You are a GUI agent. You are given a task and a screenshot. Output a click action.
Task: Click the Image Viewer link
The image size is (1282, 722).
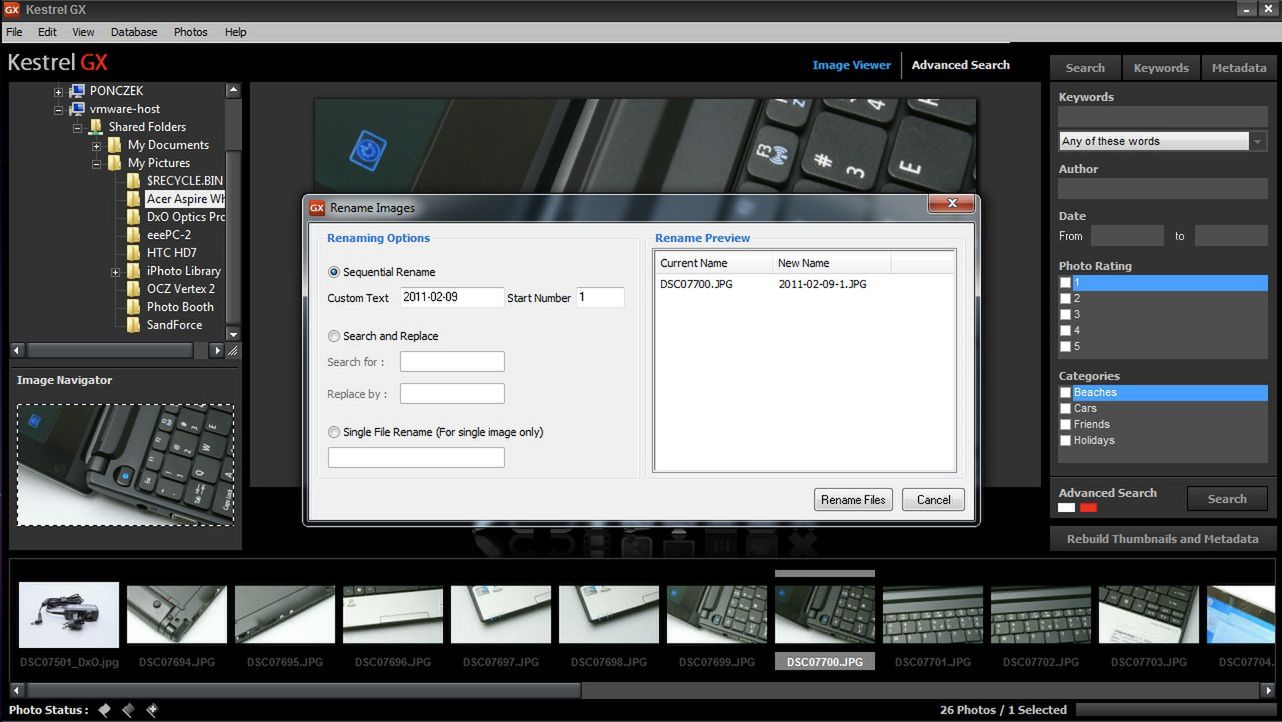click(851, 65)
